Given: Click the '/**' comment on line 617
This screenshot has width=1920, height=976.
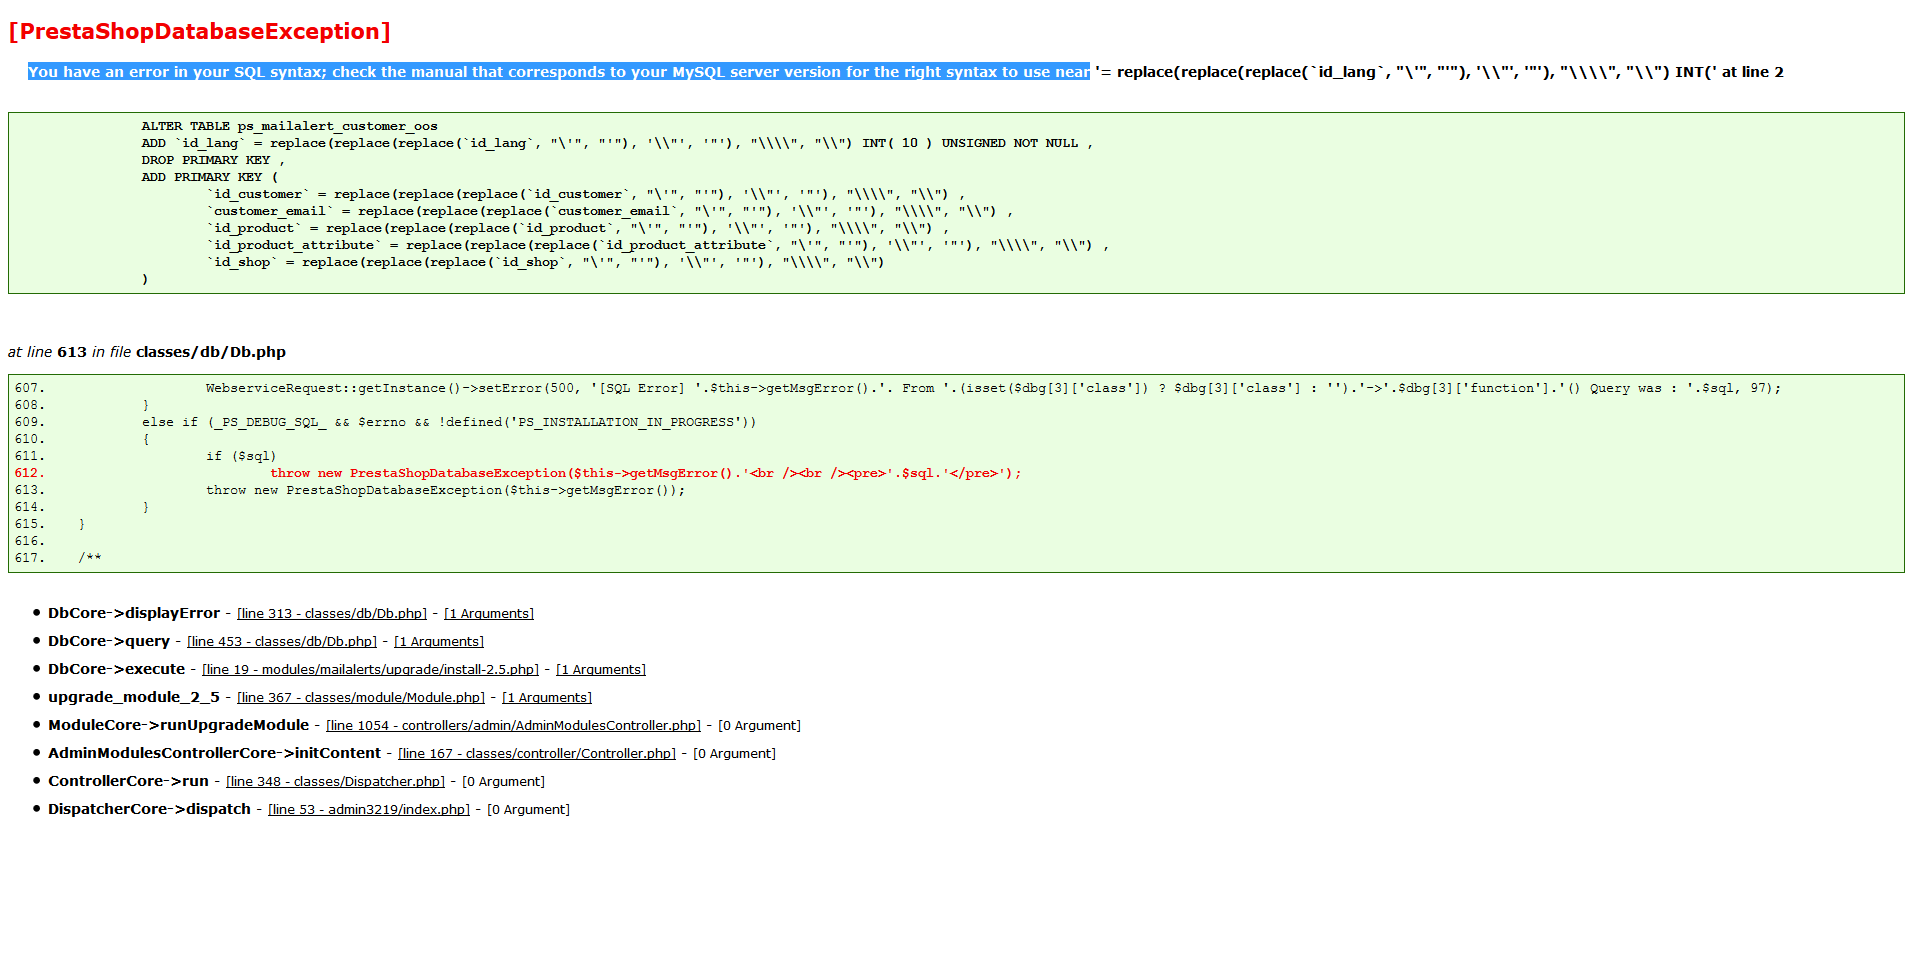Looking at the screenshot, I should click(90, 558).
